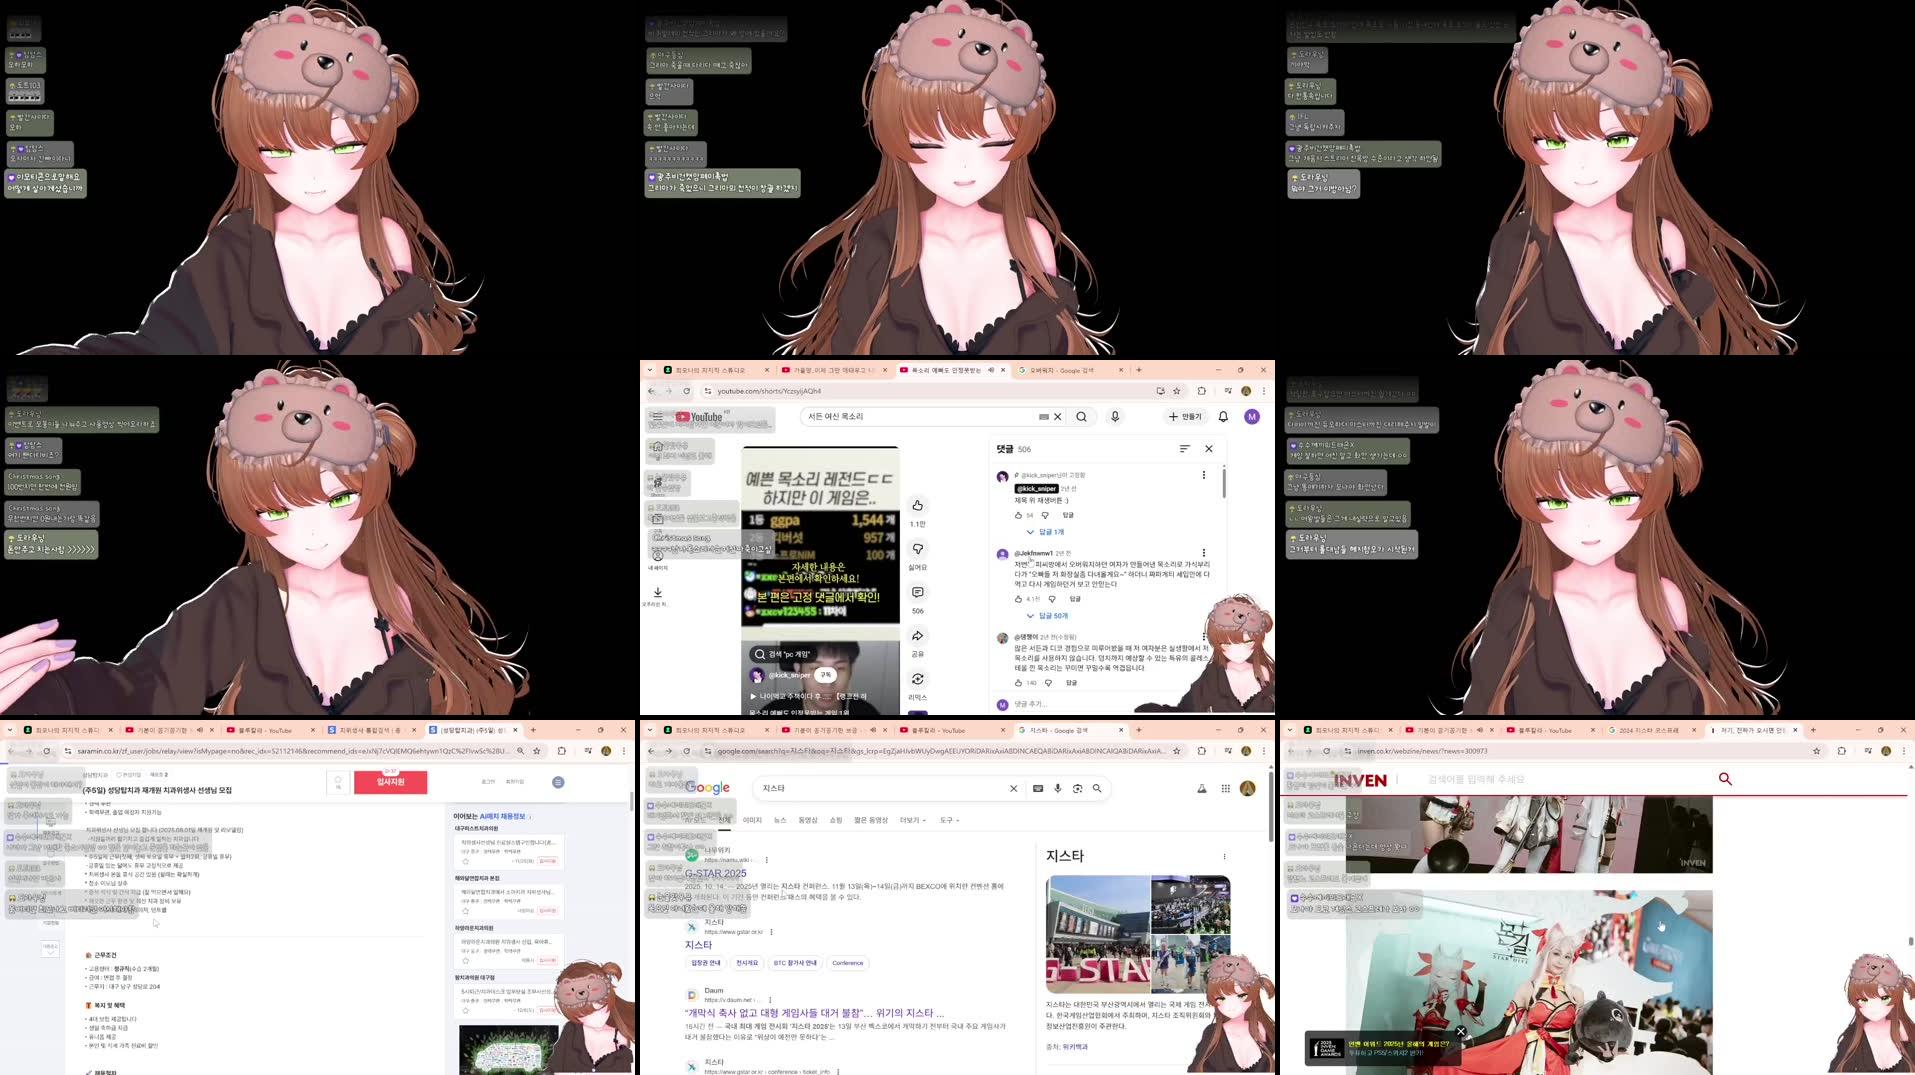Bookmark the saramin page via the address-bar star

537,751
